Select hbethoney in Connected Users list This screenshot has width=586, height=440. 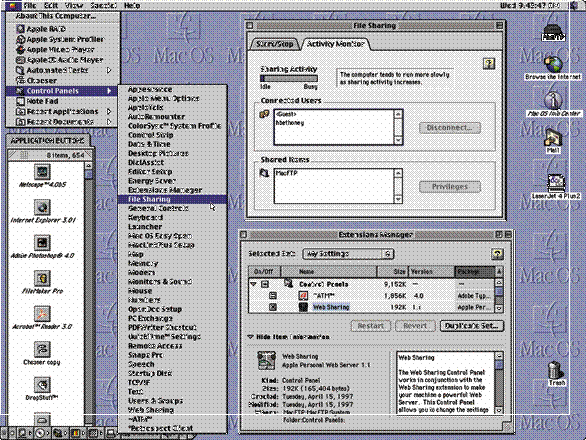tap(290, 123)
